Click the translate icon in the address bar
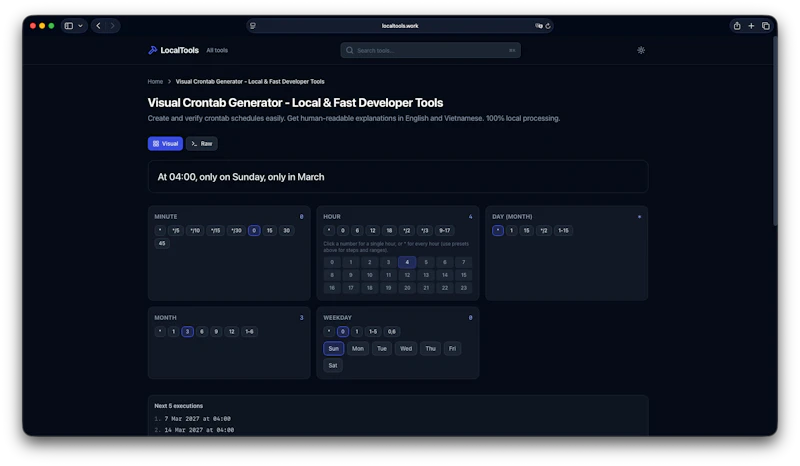 pyautogui.click(x=538, y=26)
